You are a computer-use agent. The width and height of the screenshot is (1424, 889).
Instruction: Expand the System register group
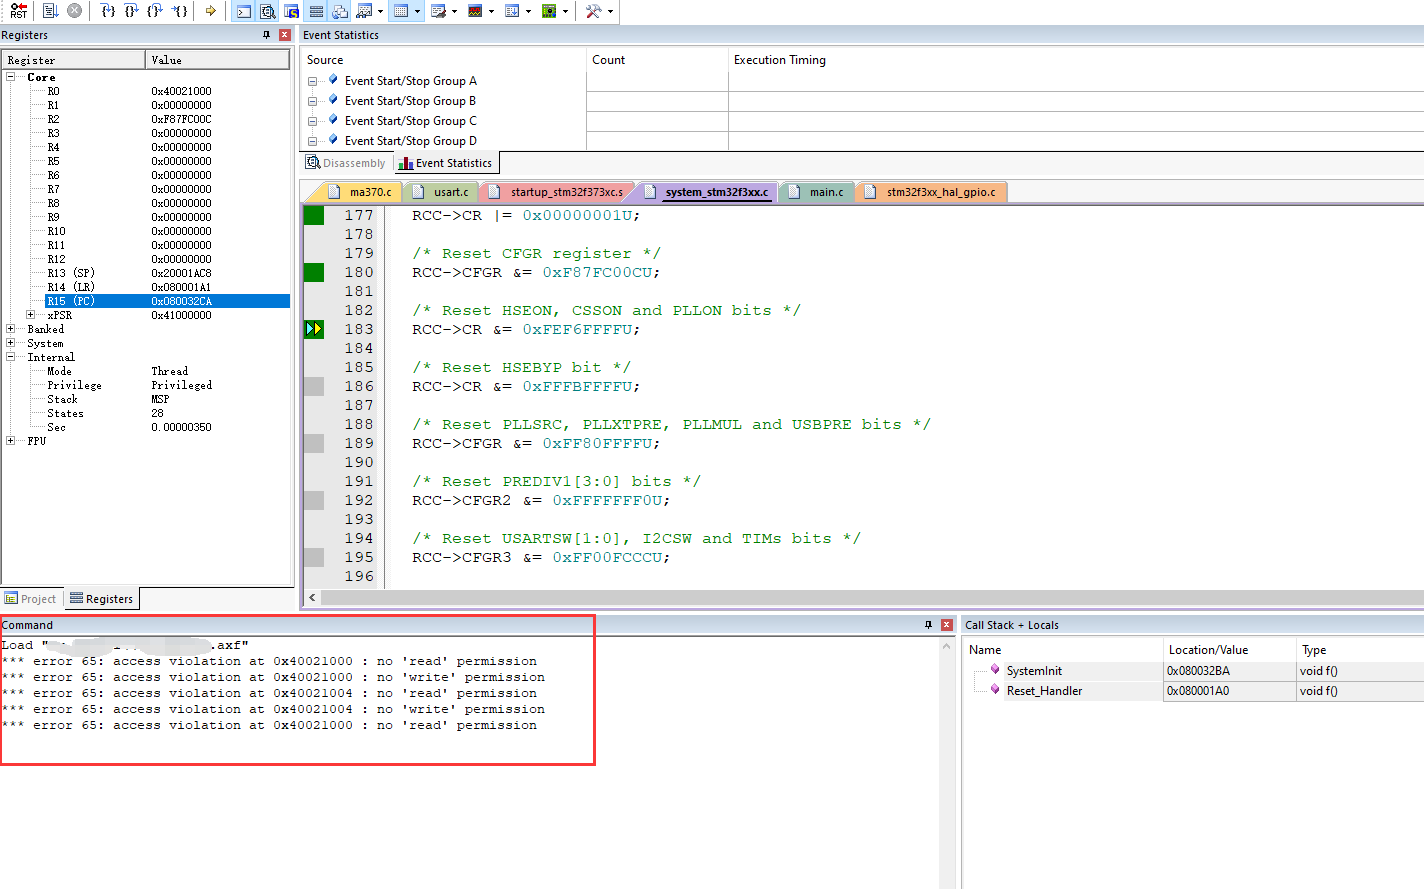(x=11, y=343)
